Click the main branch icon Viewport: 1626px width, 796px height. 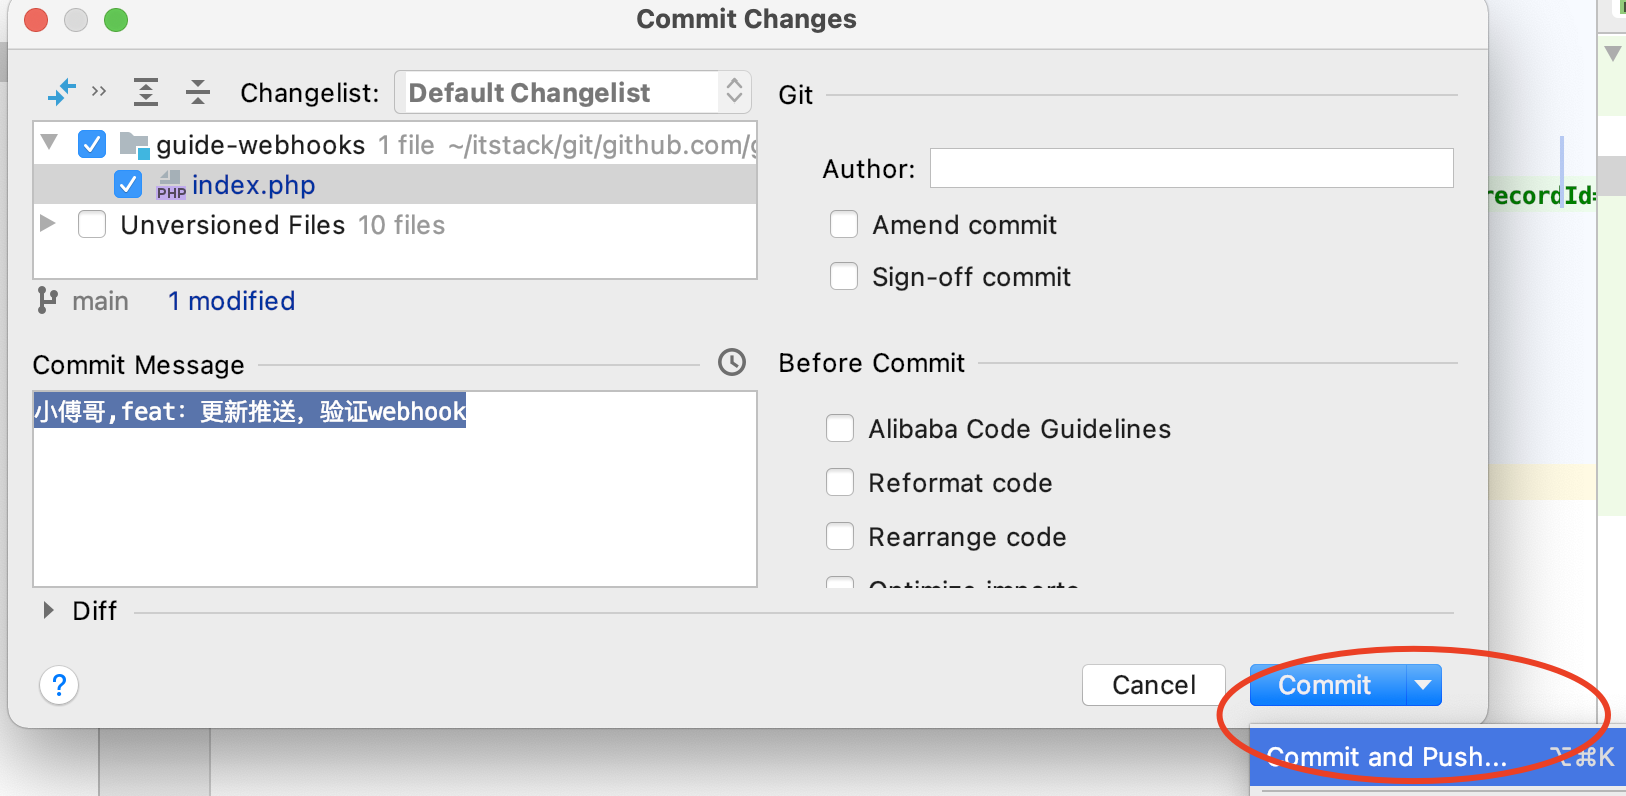47,300
